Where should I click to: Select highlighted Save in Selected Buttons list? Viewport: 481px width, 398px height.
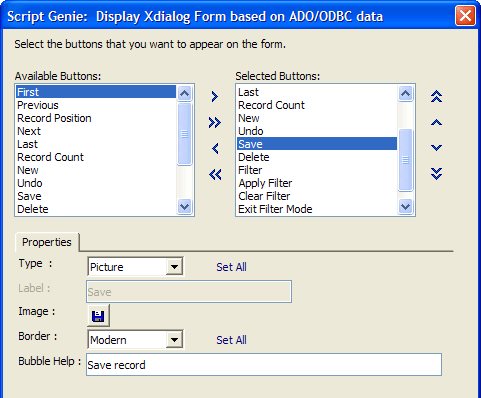click(x=317, y=144)
